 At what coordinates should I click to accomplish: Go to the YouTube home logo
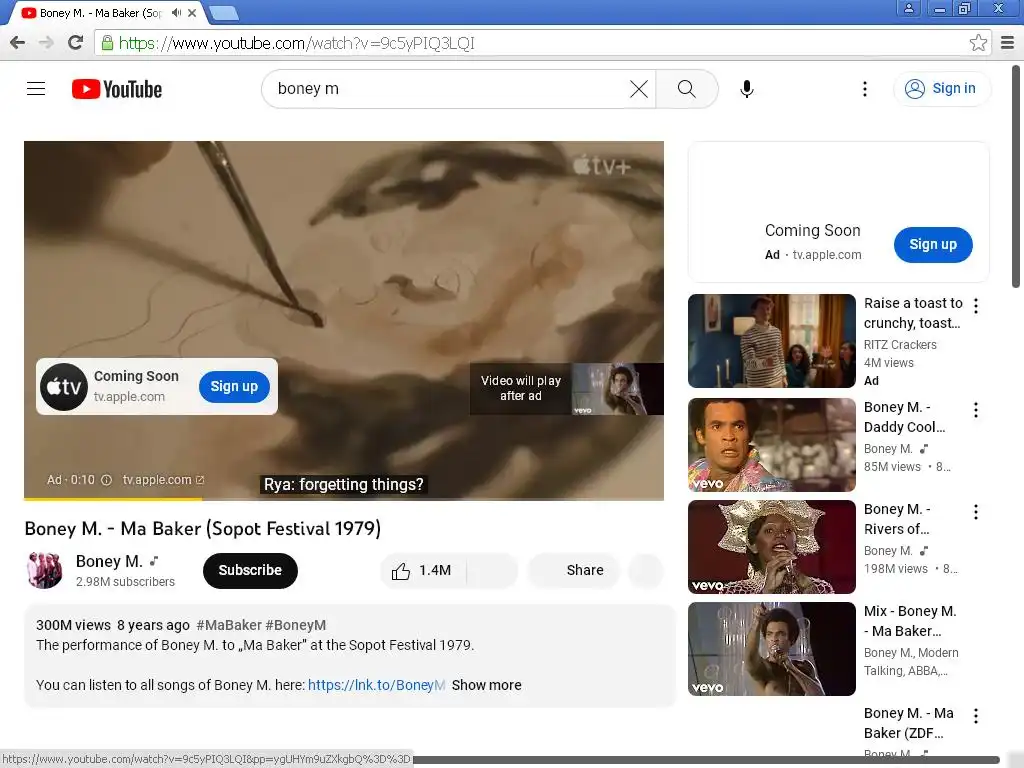coord(117,89)
